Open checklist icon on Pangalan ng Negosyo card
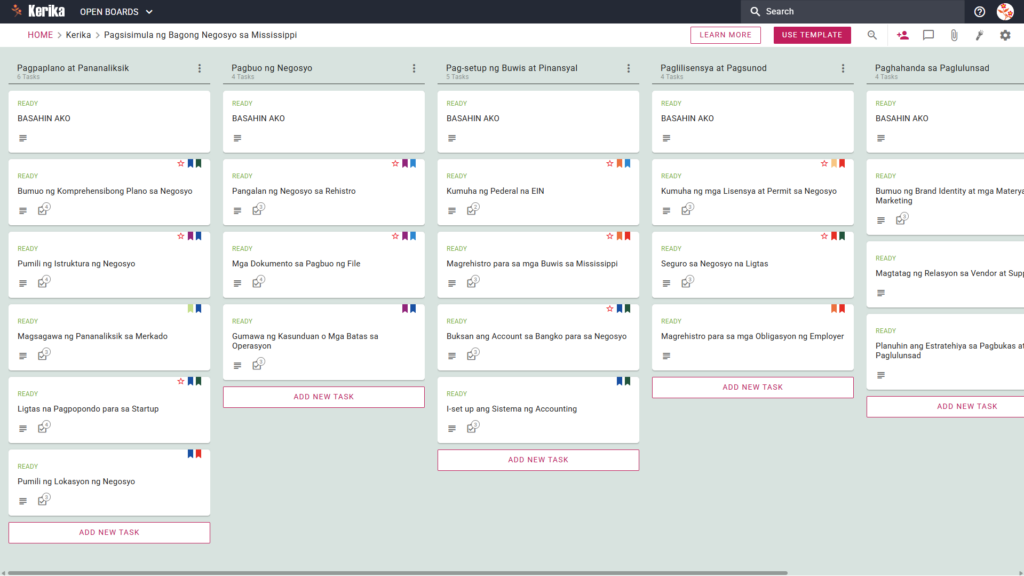1024x576 pixels. 258,210
